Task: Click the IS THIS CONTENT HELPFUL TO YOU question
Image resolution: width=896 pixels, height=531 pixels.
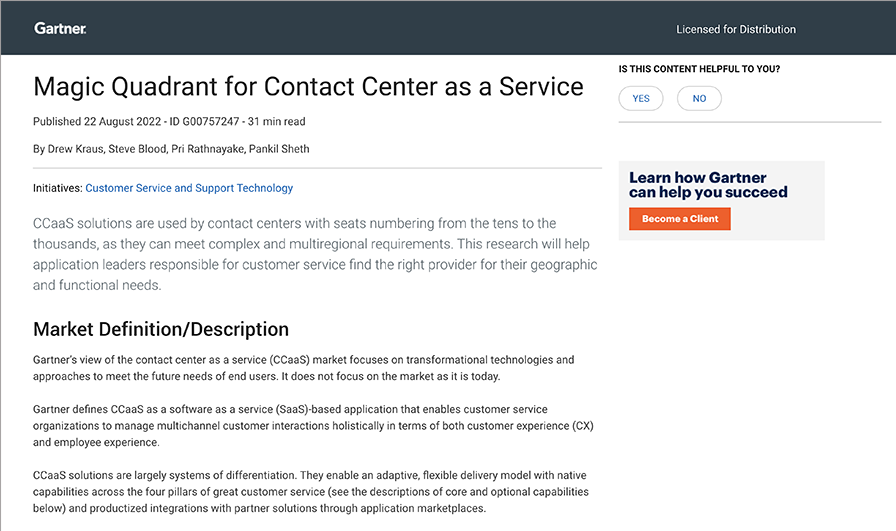Action: point(699,69)
